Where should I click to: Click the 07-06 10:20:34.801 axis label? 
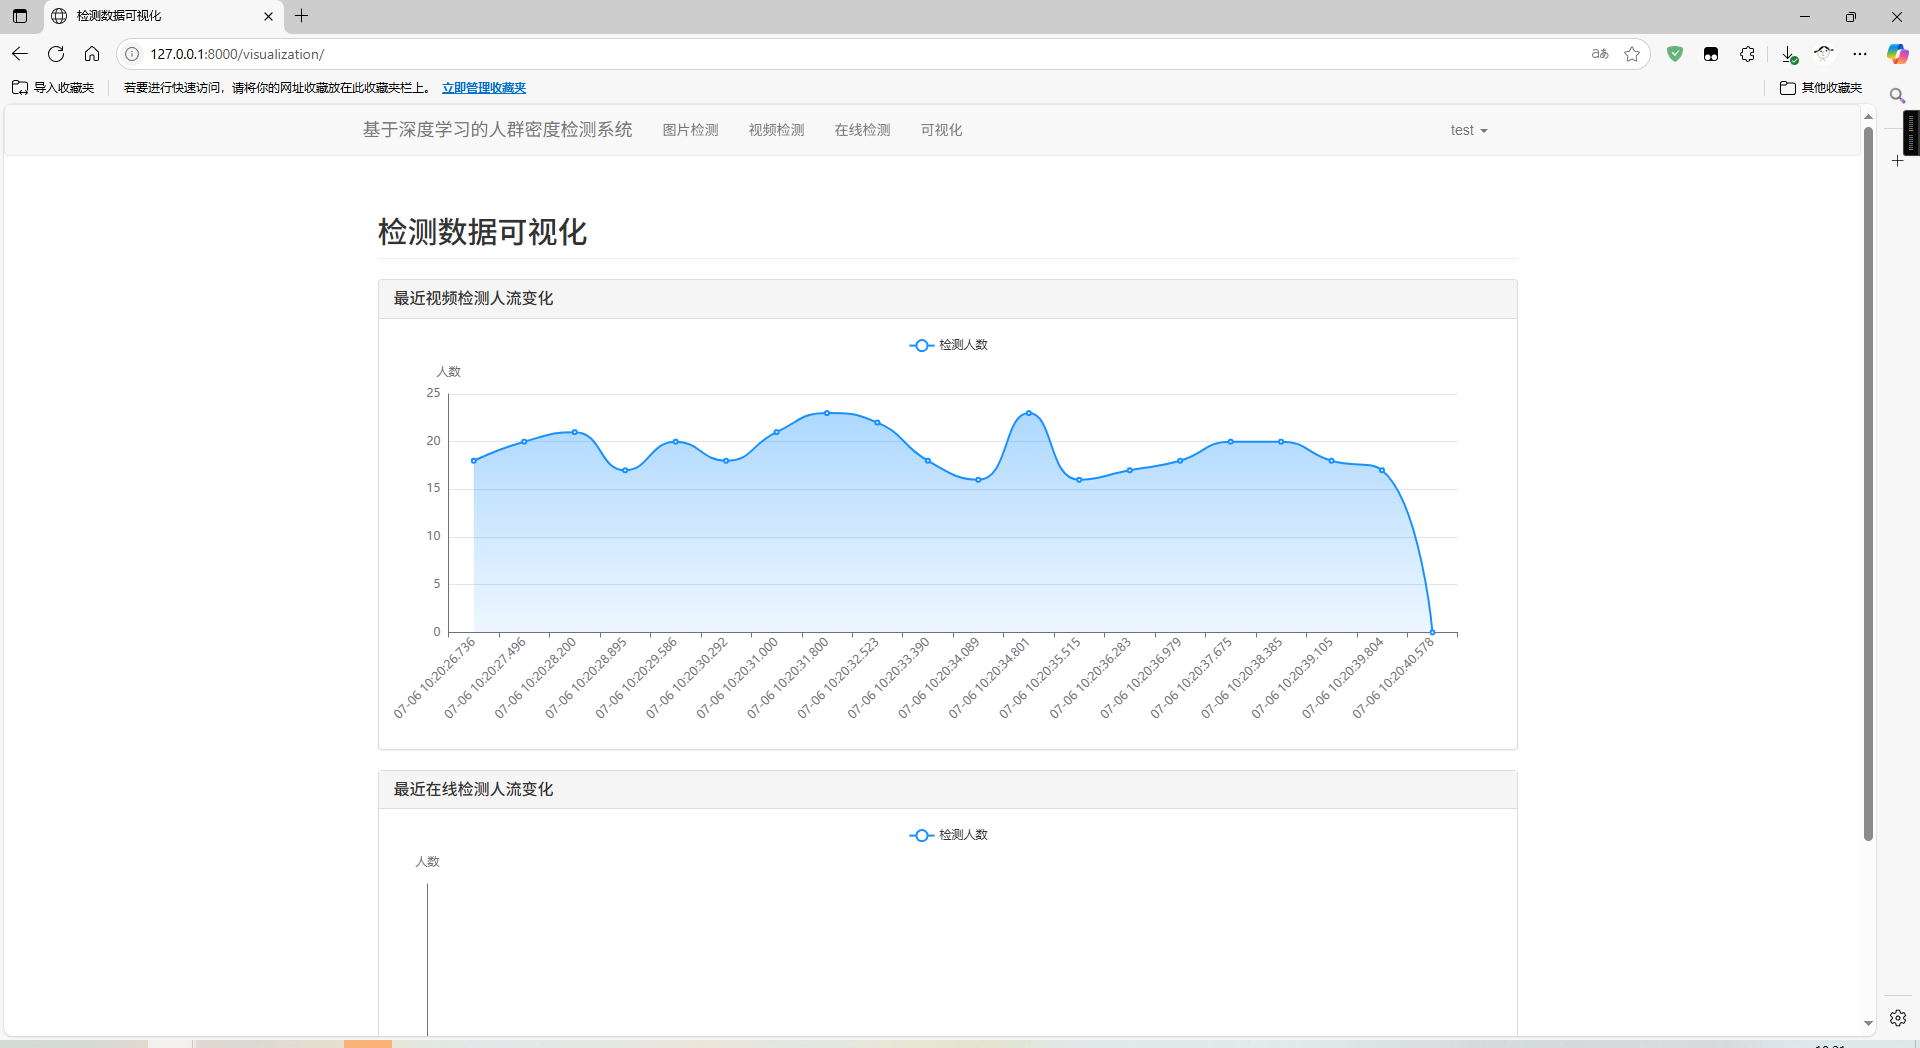(x=988, y=679)
